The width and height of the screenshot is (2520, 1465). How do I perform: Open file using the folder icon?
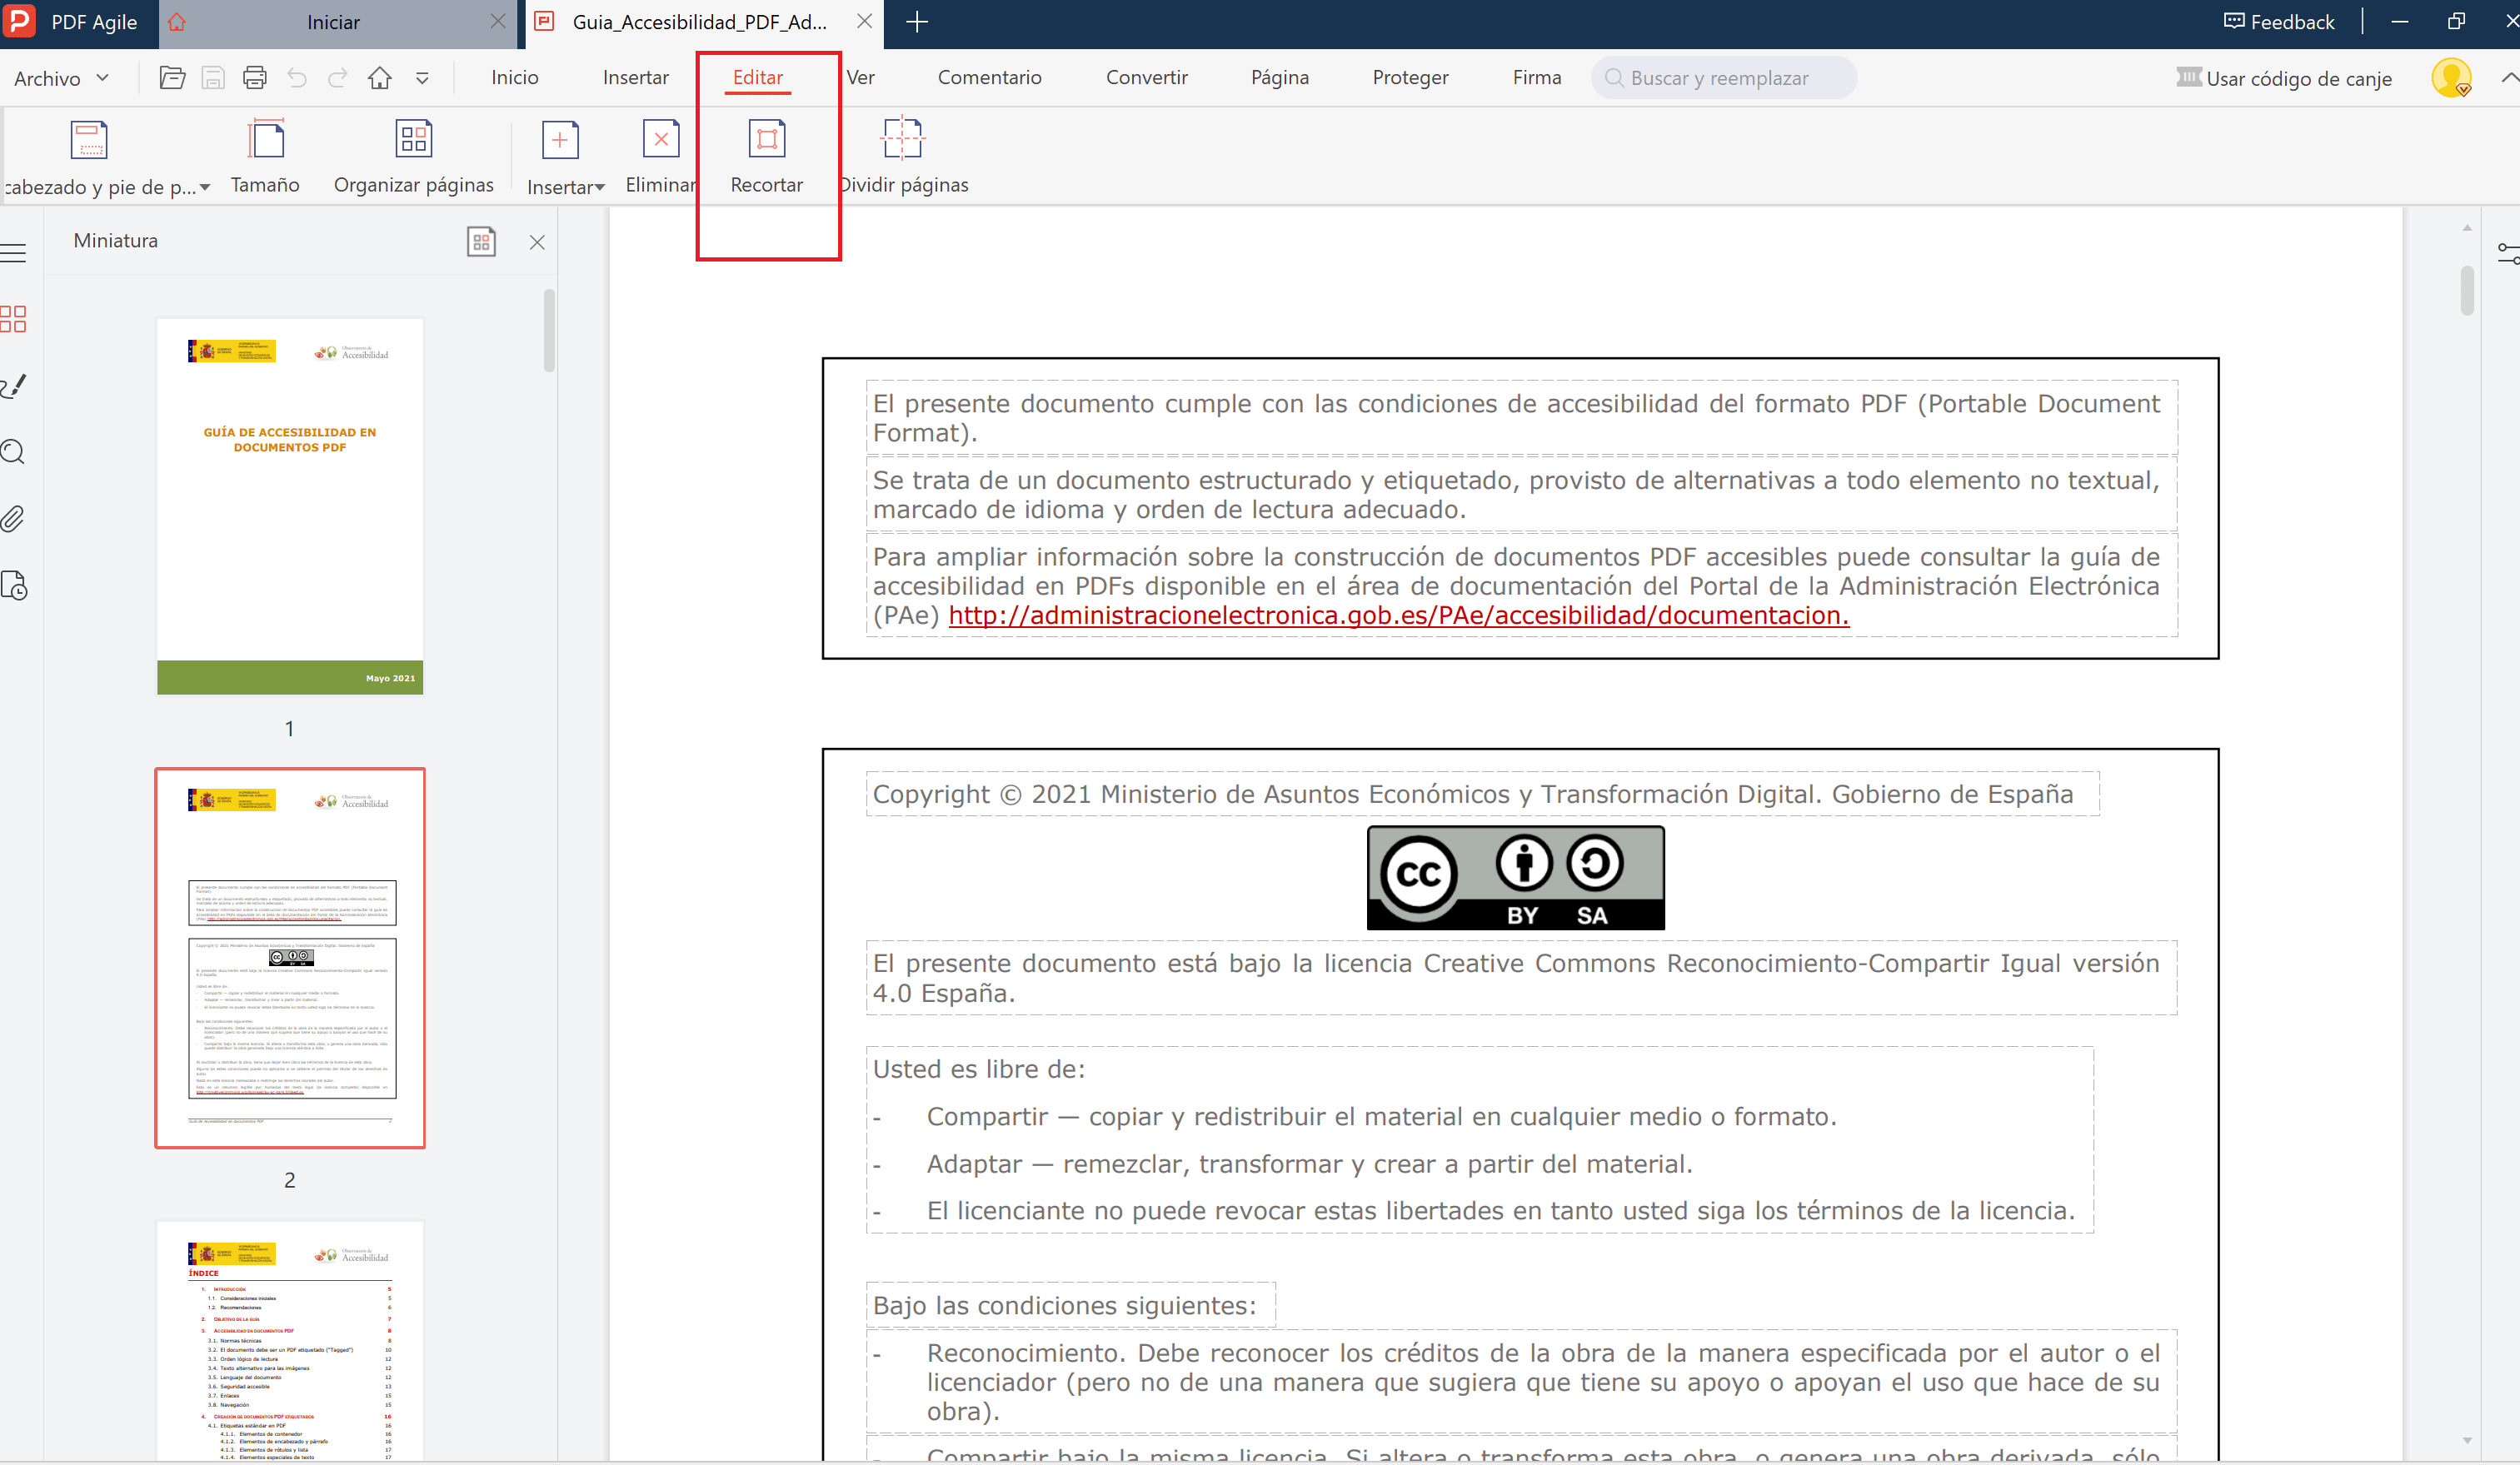click(x=172, y=78)
